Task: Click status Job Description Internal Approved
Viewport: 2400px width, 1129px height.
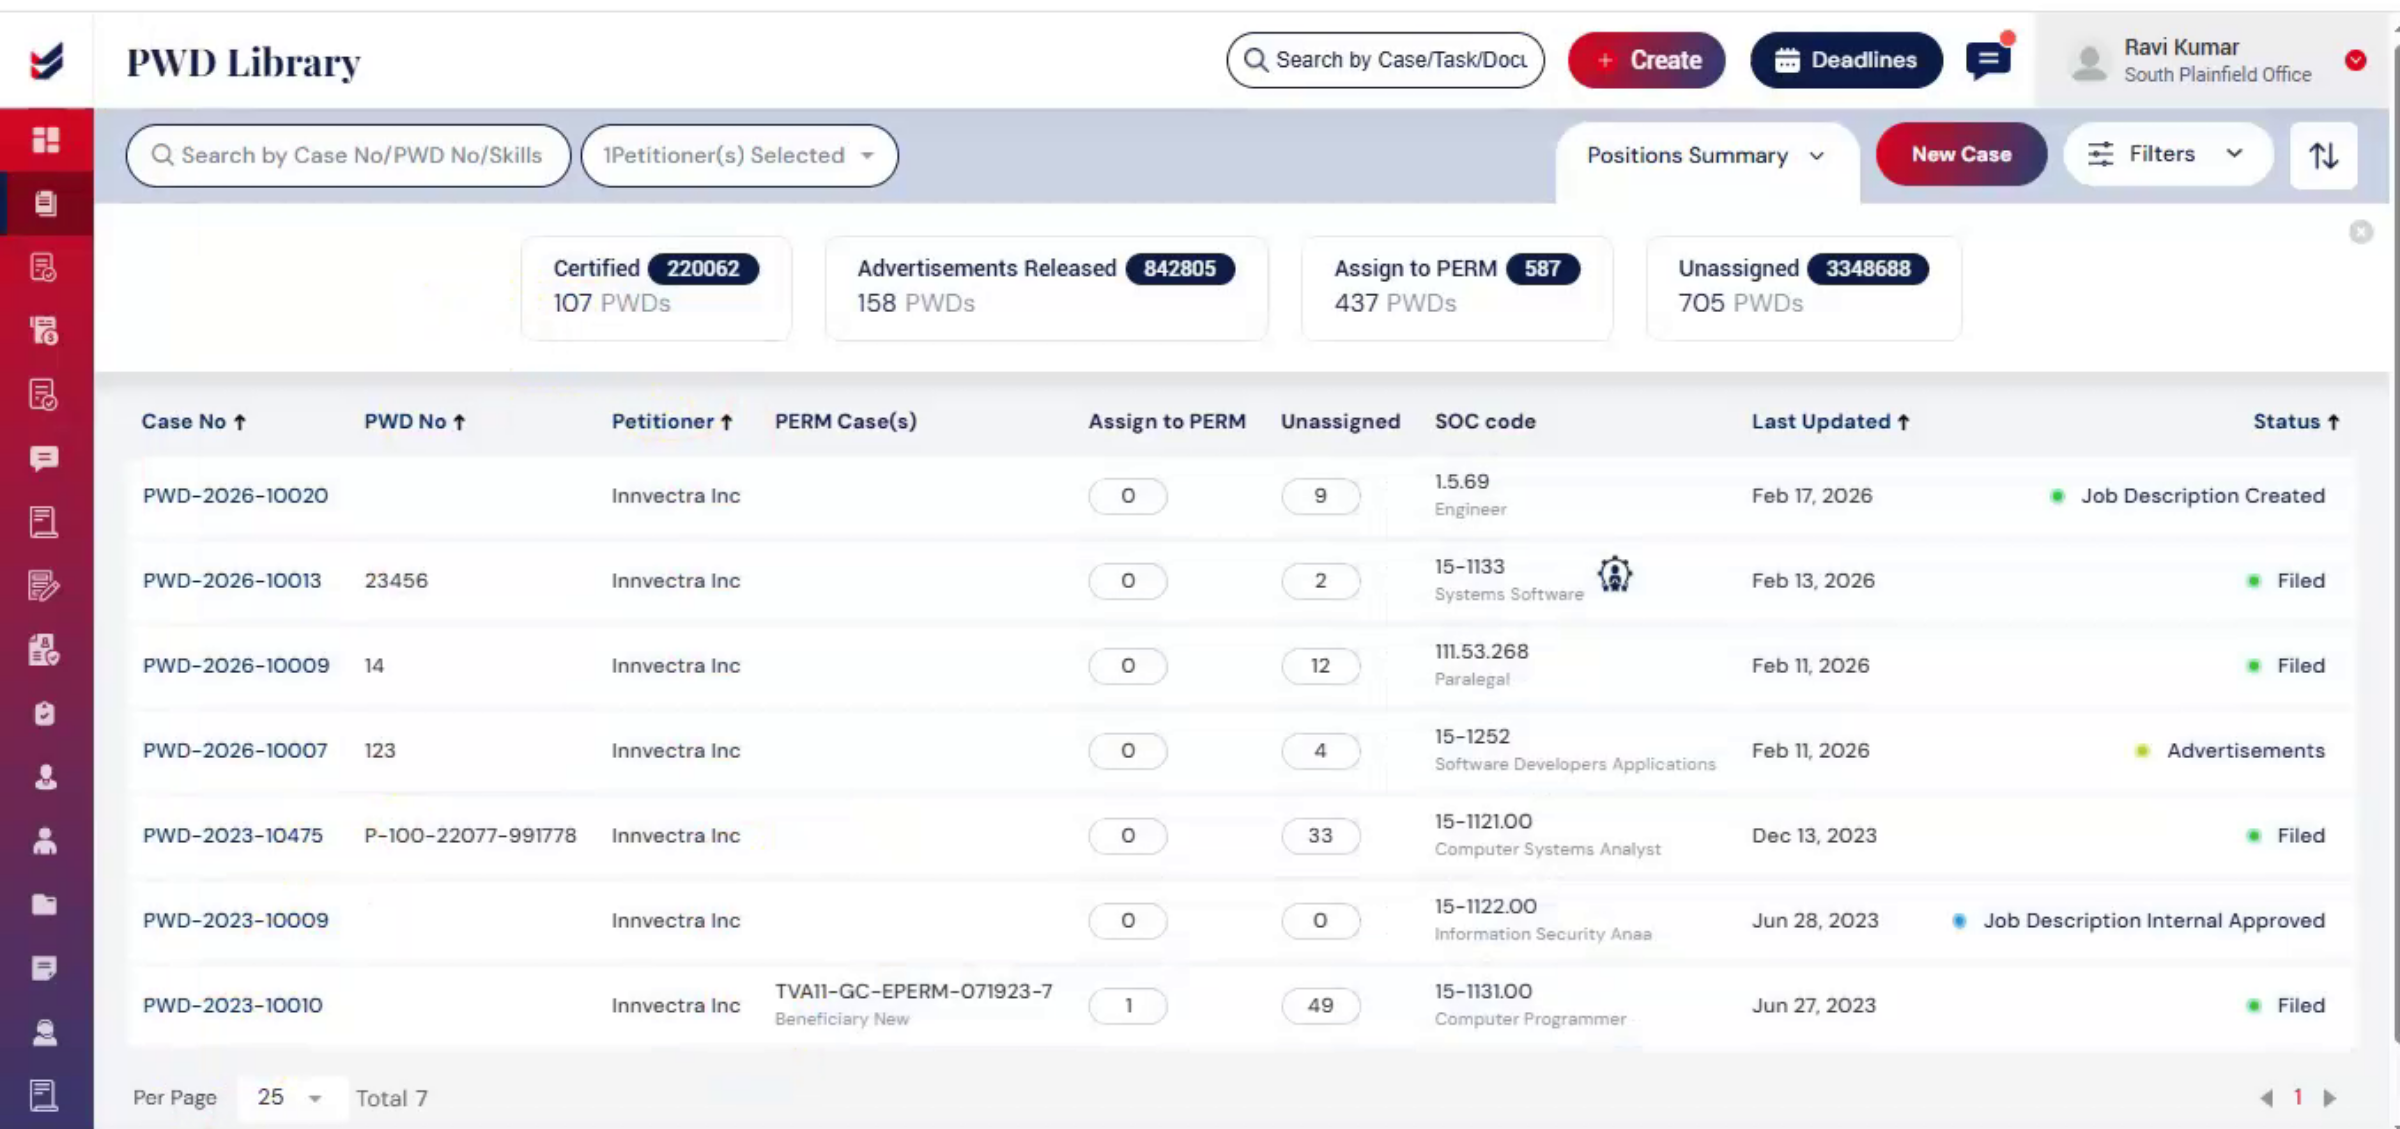Action: (x=2154, y=921)
